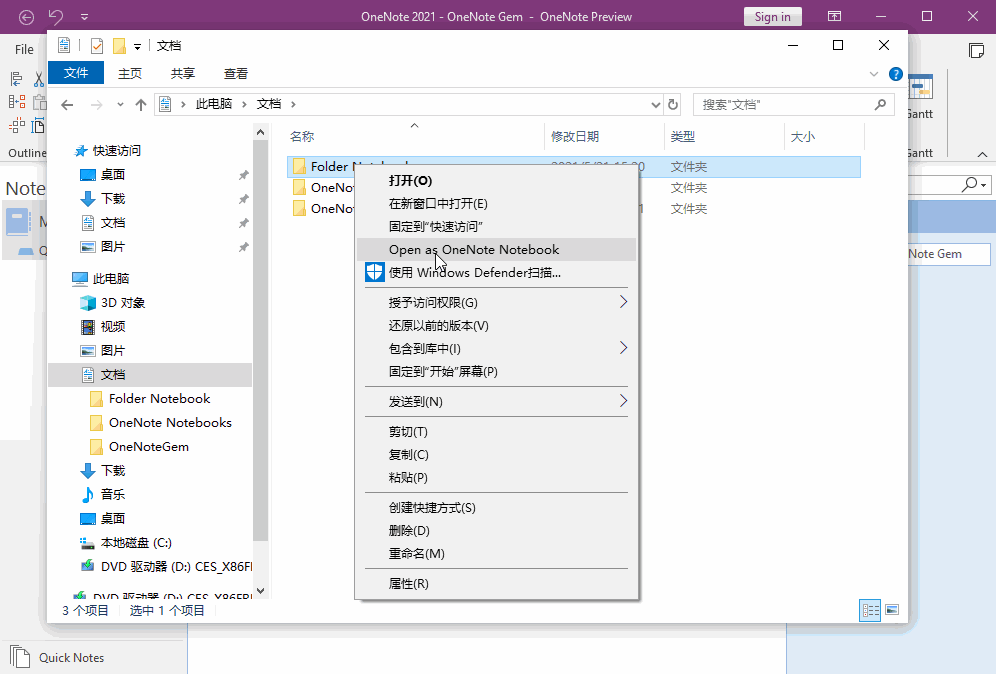Expand the address bar history dropdown
The width and height of the screenshot is (996, 674).
656,105
